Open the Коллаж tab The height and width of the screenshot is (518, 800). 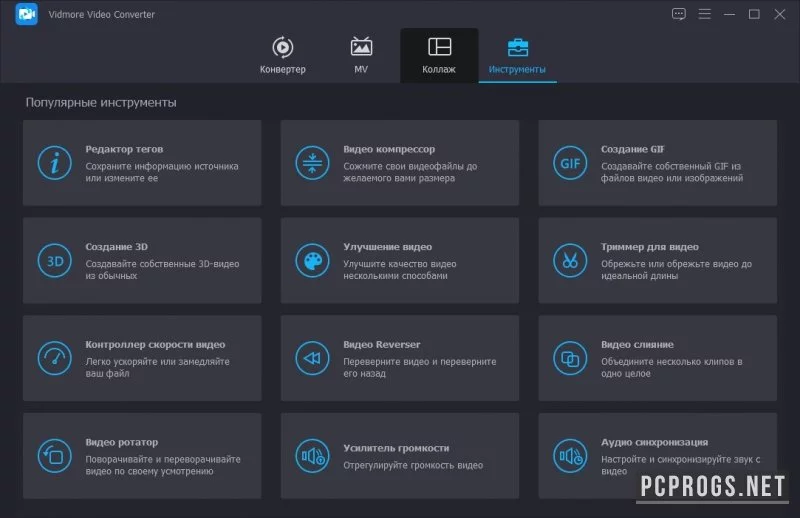439,55
